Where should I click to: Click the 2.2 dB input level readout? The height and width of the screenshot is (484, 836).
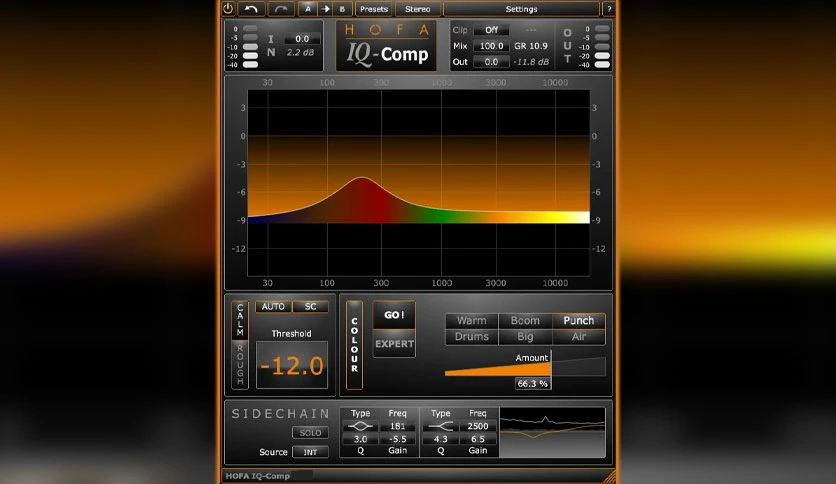300,52
